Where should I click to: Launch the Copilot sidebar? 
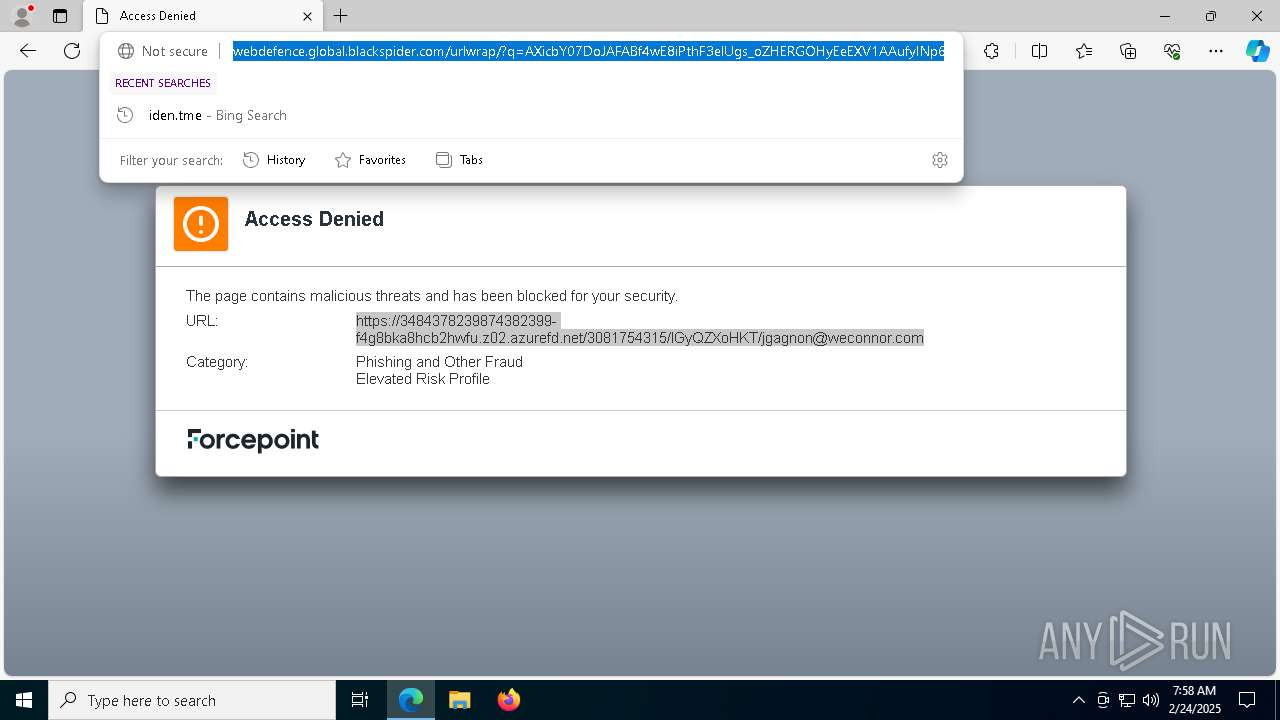1257,51
